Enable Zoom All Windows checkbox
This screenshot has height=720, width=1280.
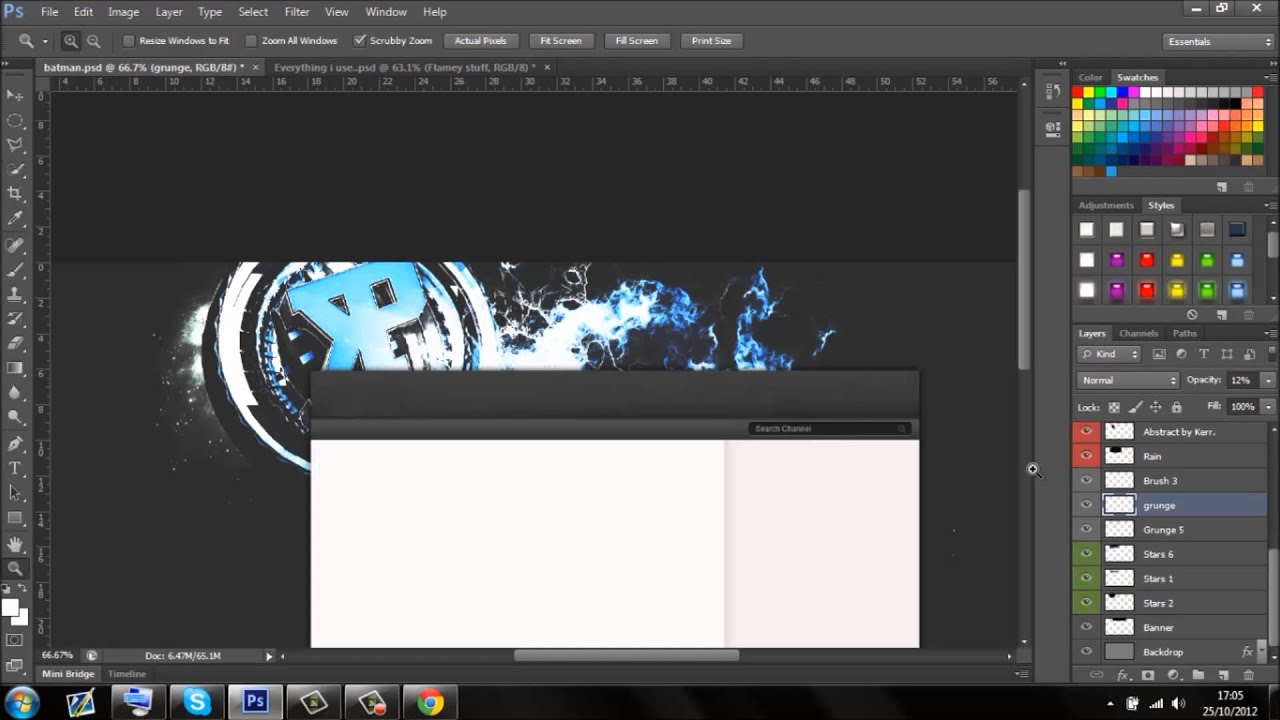tap(251, 41)
